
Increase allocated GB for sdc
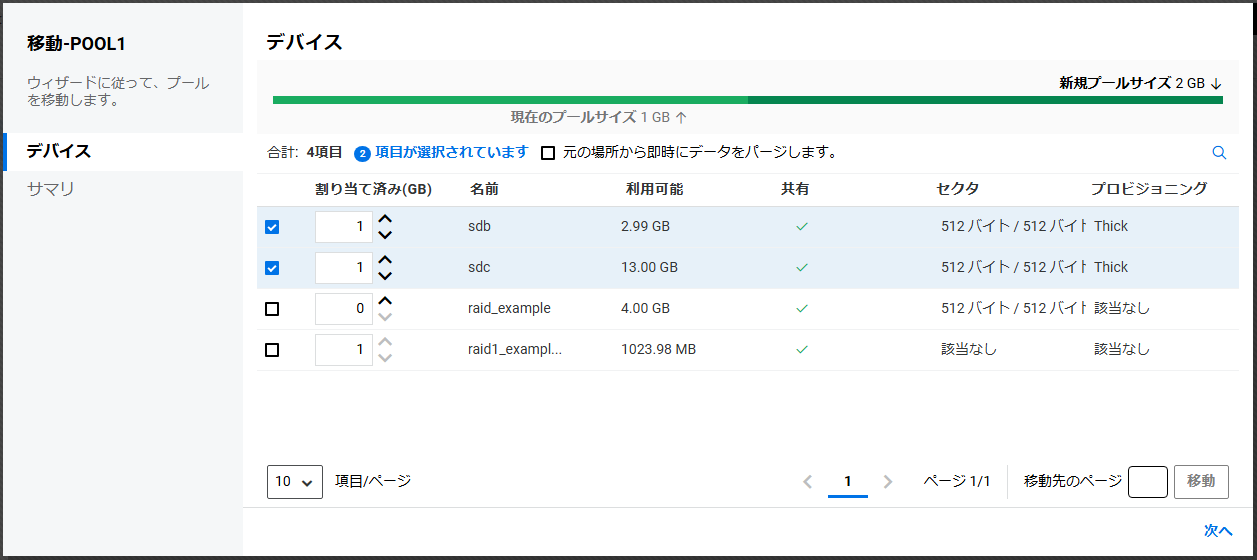coord(385,260)
